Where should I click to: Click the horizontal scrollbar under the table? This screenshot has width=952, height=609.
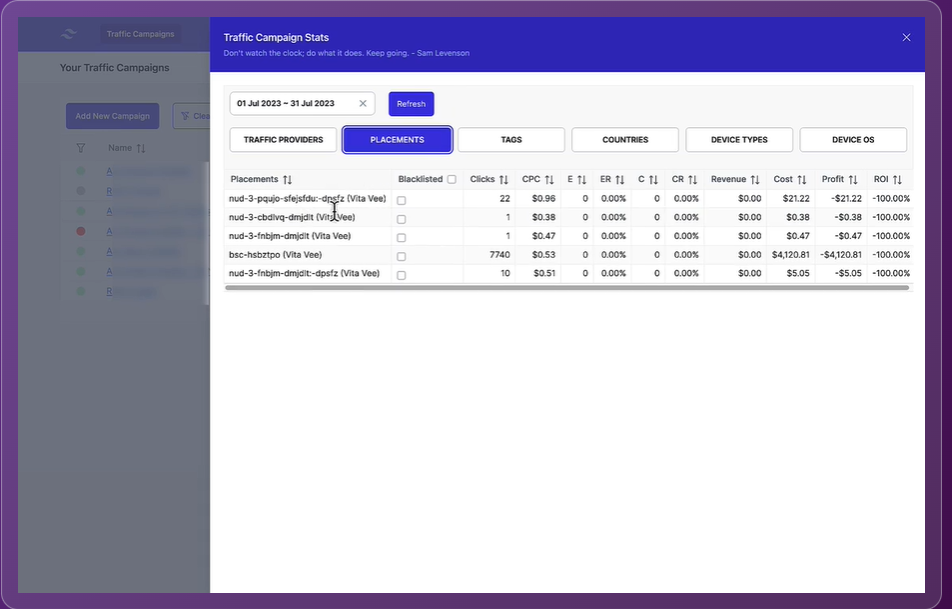tap(567, 288)
